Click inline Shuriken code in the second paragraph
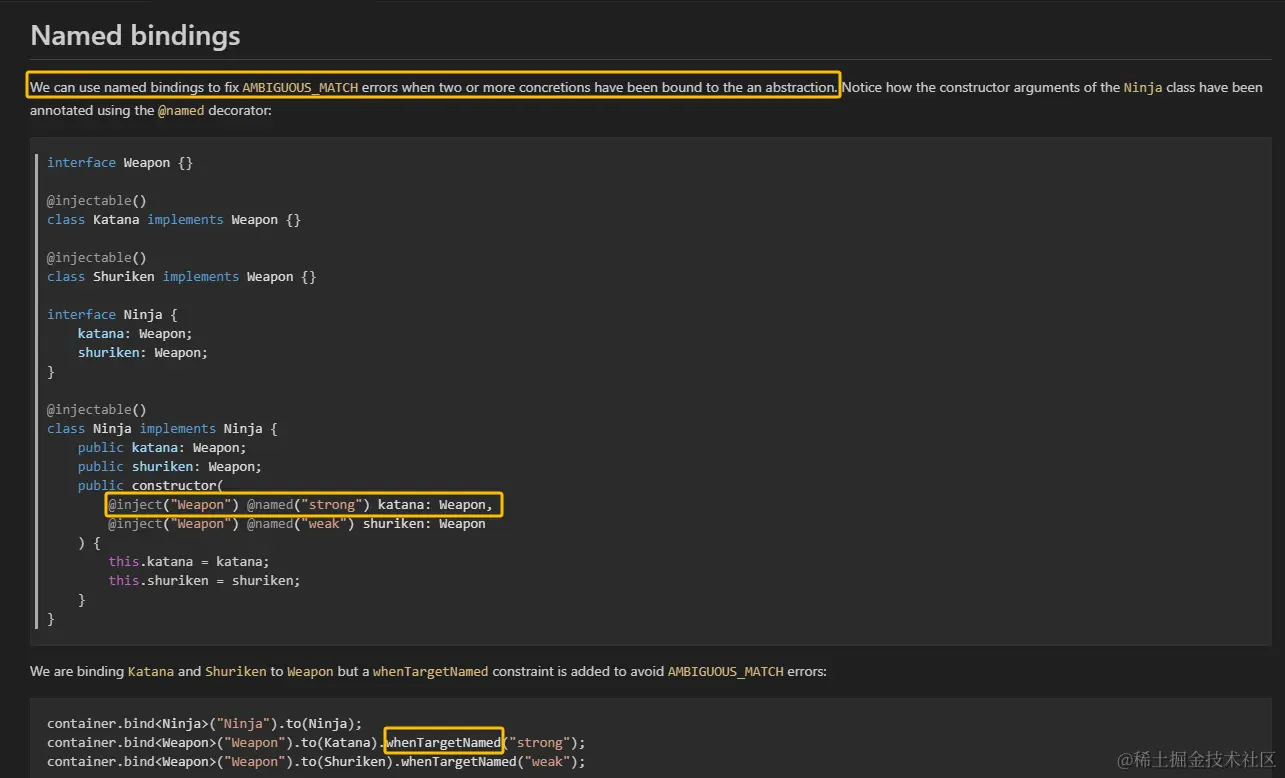This screenshot has height=778, width=1285. point(236,672)
